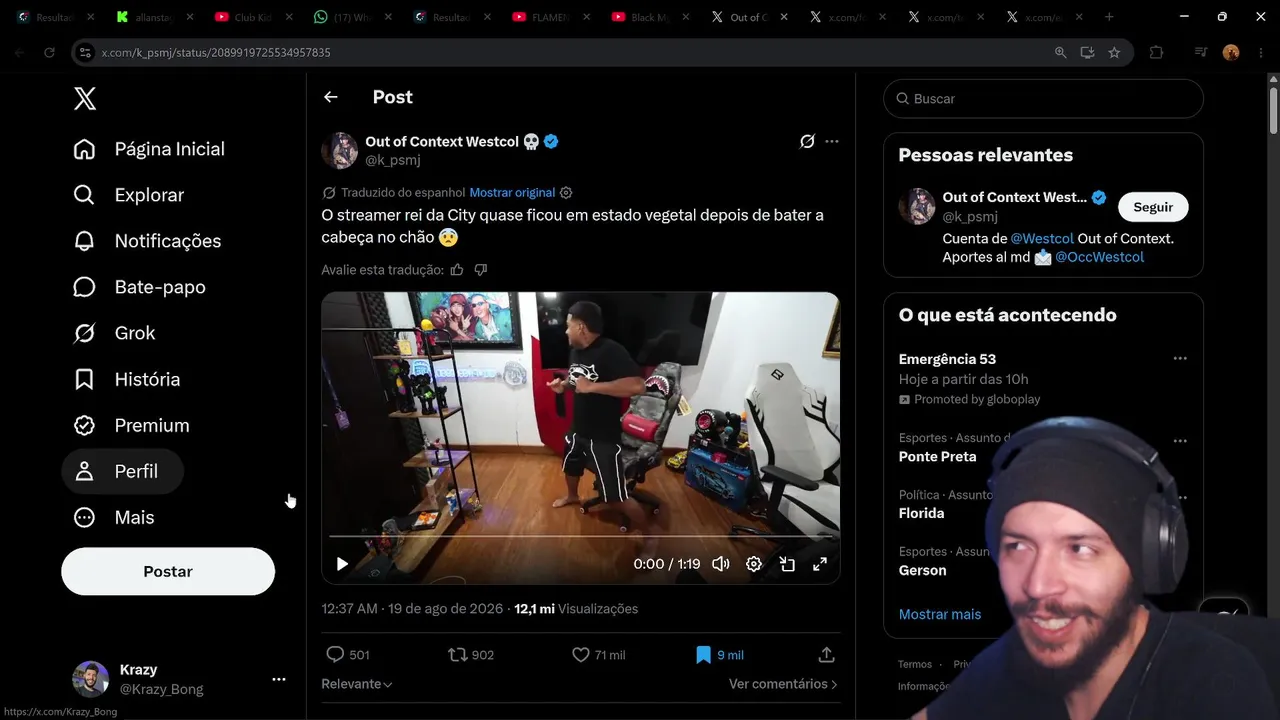The image size is (1280, 720).
Task: Open Grok from the sidebar
Action: (115, 333)
